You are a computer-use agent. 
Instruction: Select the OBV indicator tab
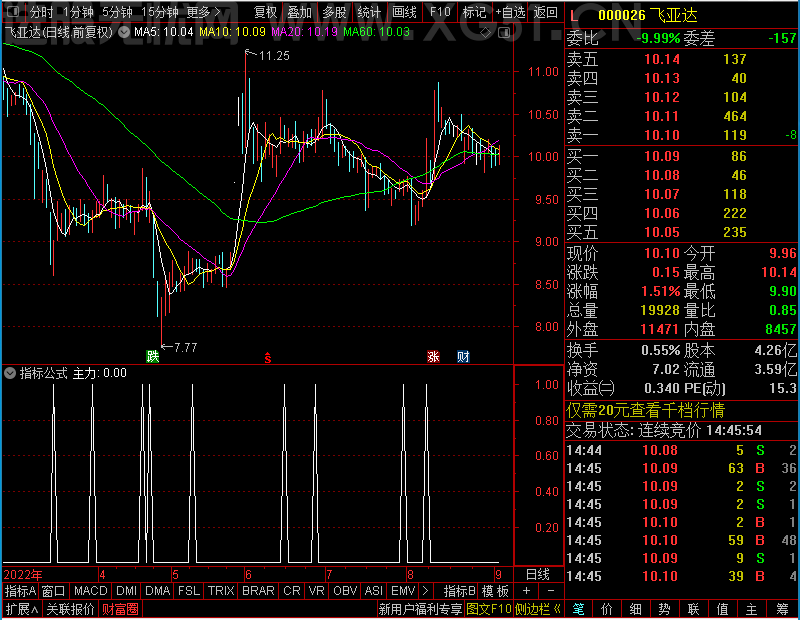click(345, 591)
